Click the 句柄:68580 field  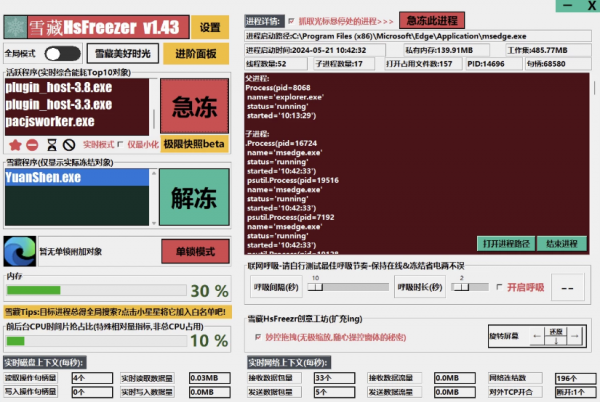click(558, 64)
